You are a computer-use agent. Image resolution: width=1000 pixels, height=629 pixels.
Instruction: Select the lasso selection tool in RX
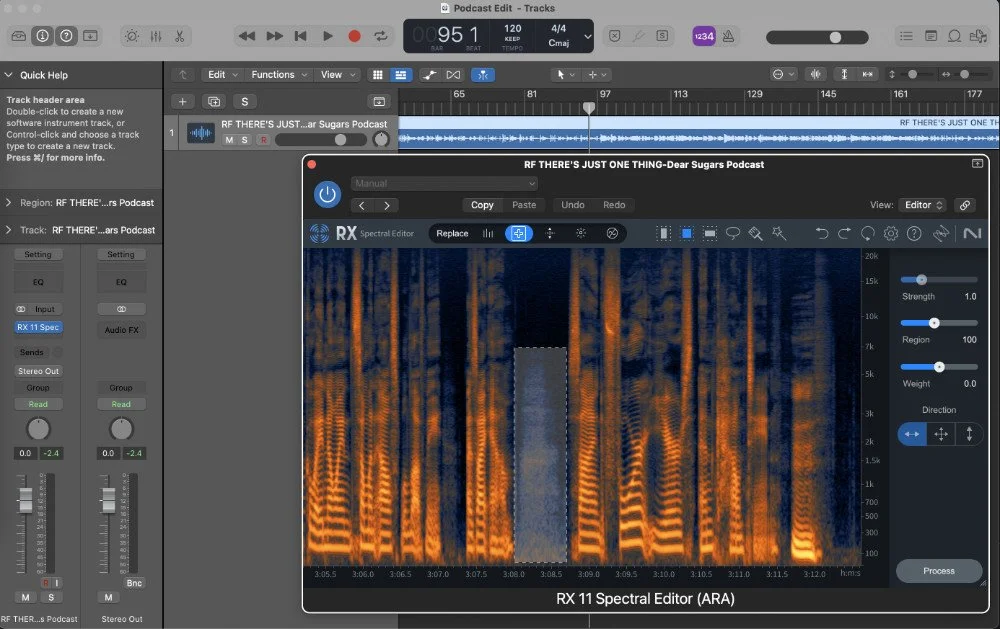pyautogui.click(x=734, y=233)
